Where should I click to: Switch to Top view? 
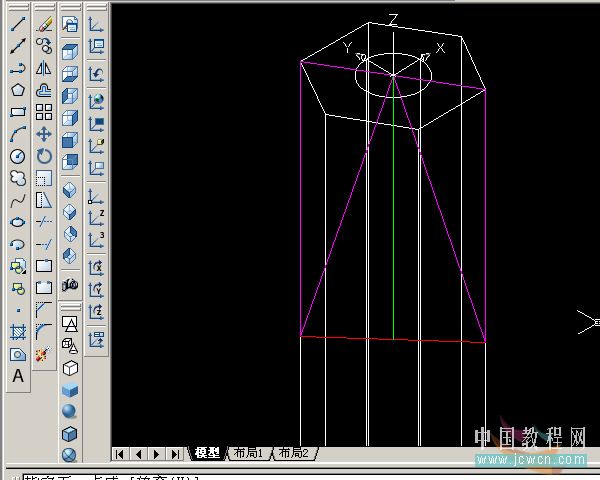tap(70, 52)
